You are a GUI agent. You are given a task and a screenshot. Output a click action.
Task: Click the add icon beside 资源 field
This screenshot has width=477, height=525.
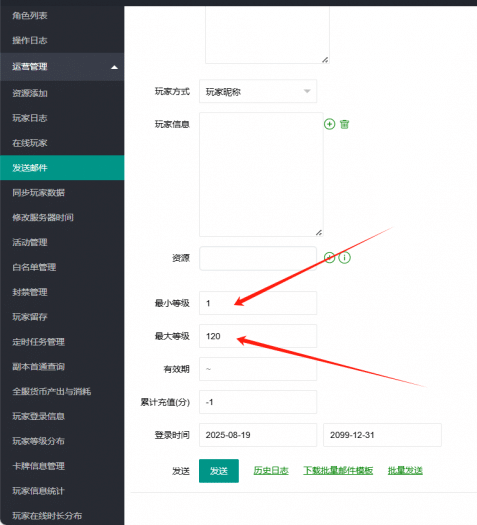(x=329, y=257)
